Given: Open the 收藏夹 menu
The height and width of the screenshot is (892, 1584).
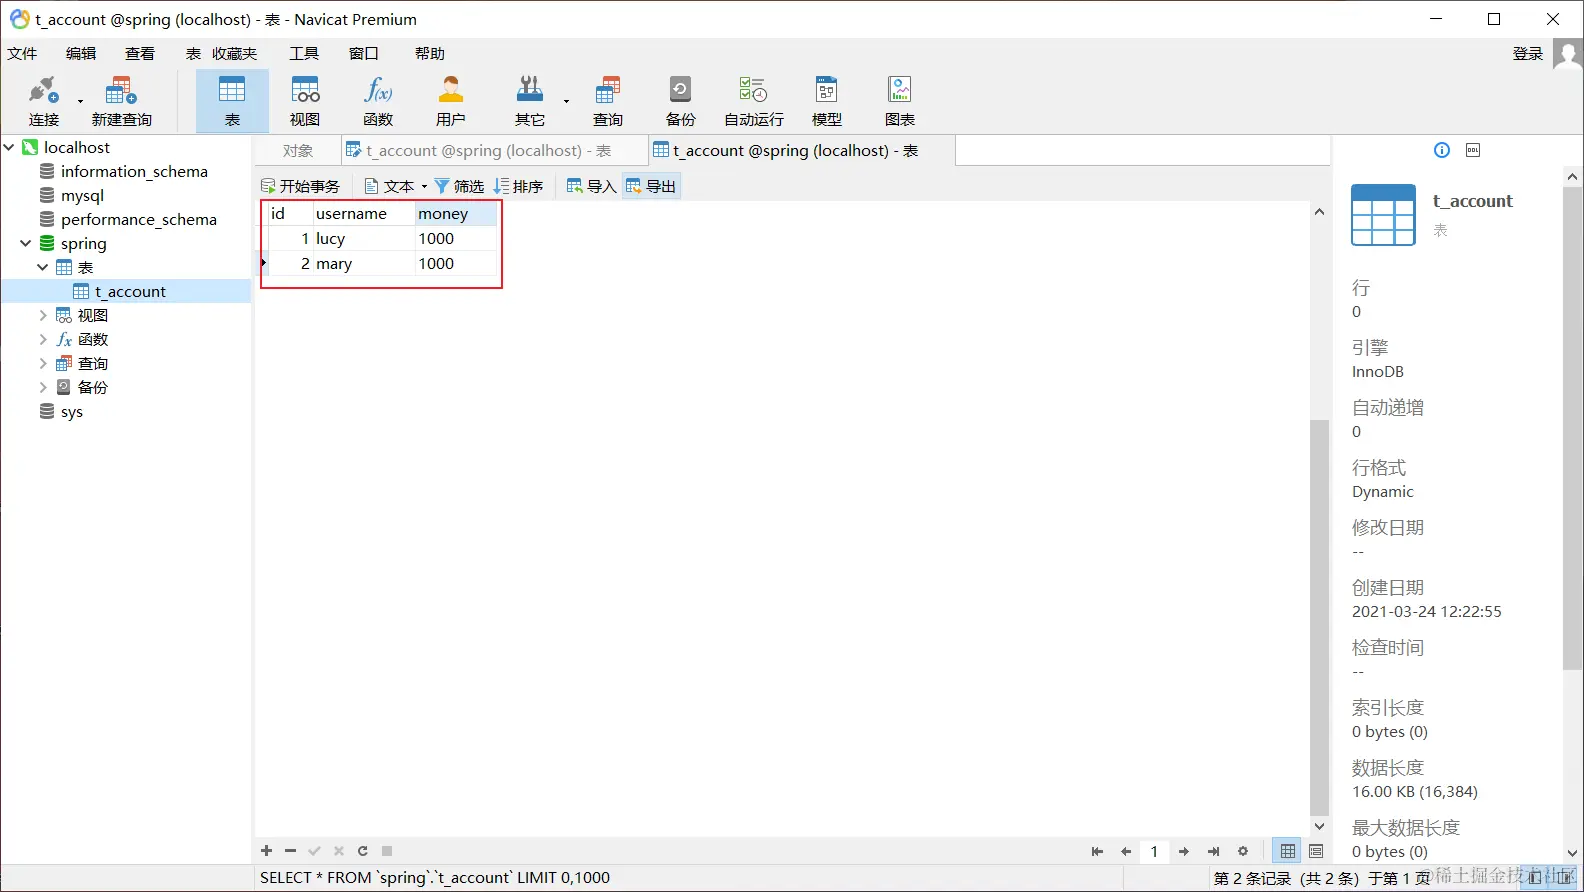Looking at the screenshot, I should click(x=235, y=54).
